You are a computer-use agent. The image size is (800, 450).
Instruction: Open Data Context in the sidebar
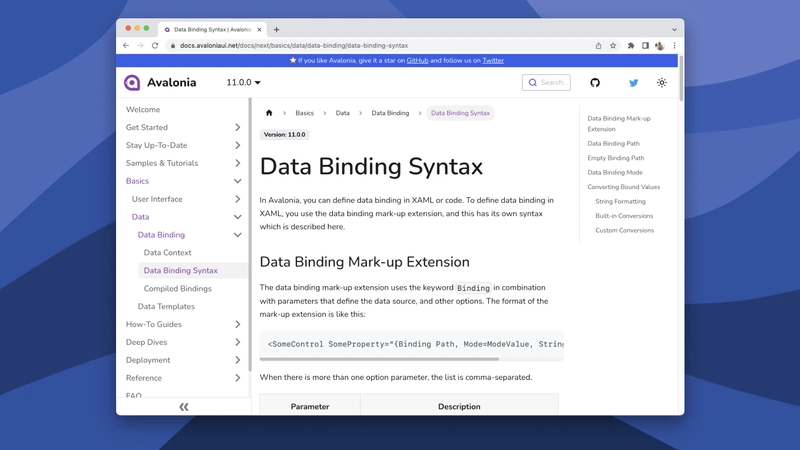click(x=167, y=253)
